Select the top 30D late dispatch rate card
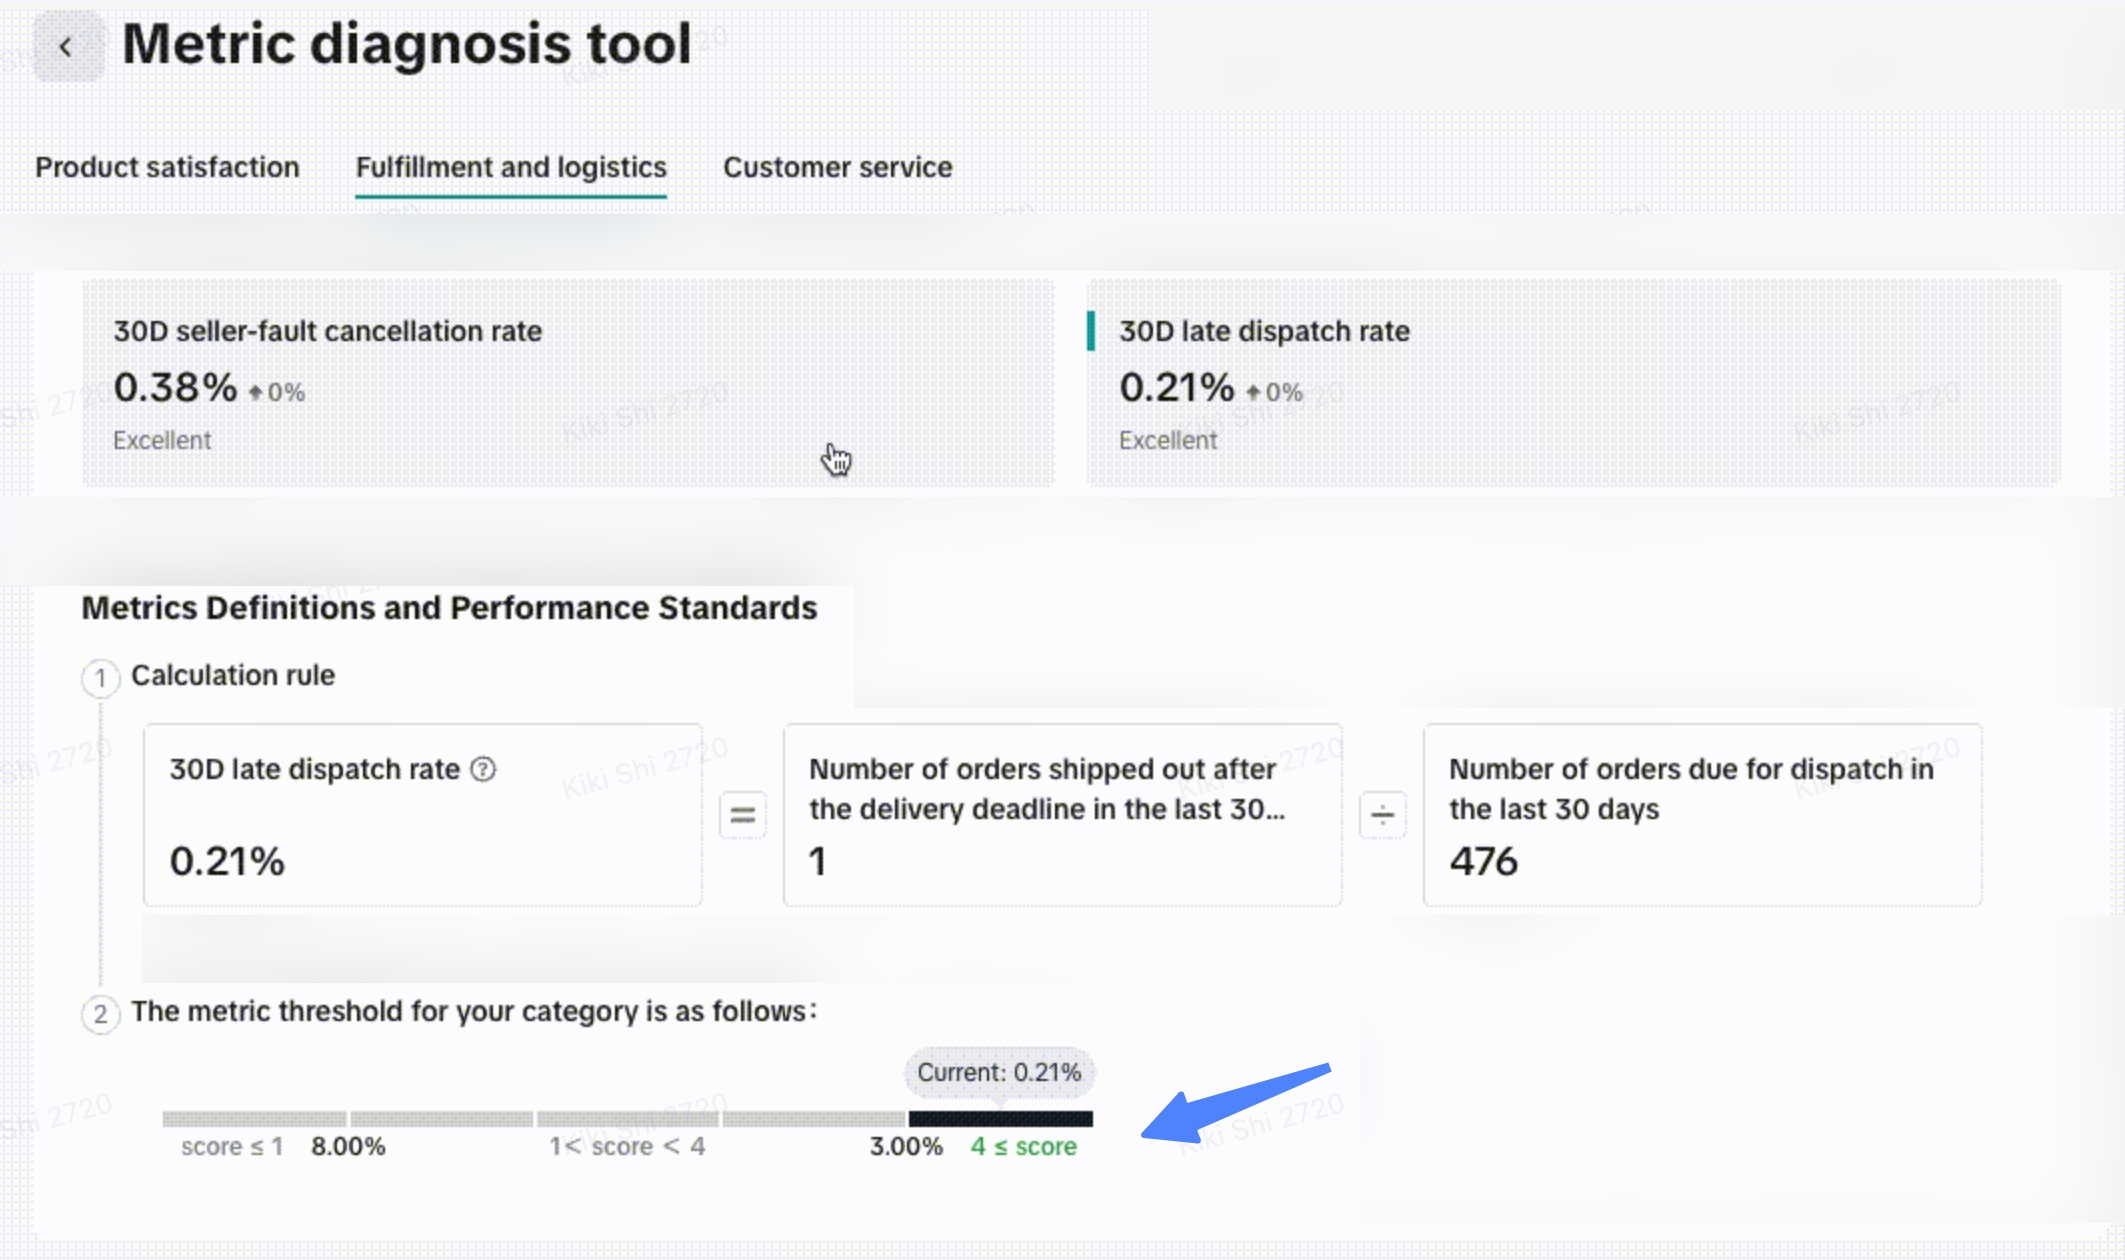 pyautogui.click(x=1573, y=383)
